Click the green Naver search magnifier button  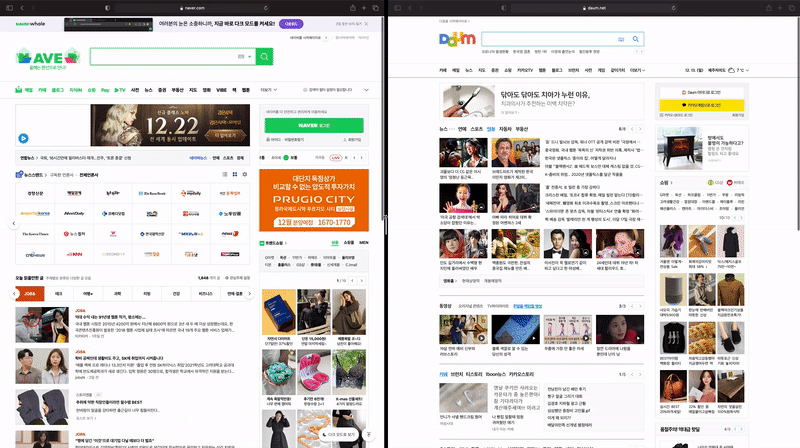click(264, 57)
